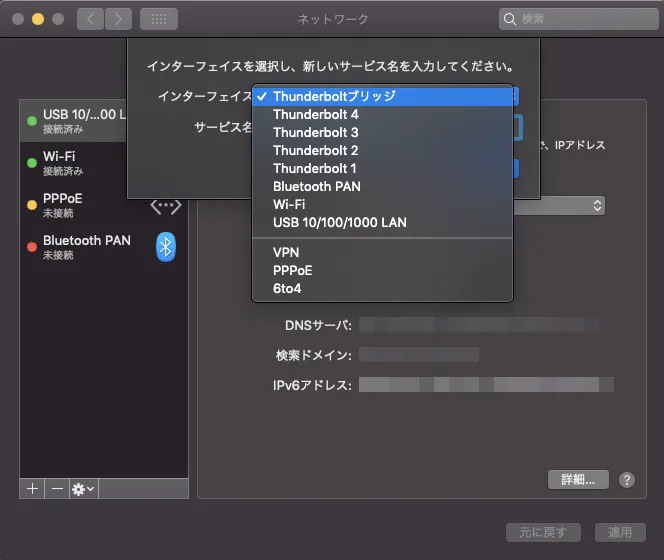Viewport: 664px width, 560px height.
Task: Choose Thunderboltブリッジ from interface list
Action: (x=382, y=96)
